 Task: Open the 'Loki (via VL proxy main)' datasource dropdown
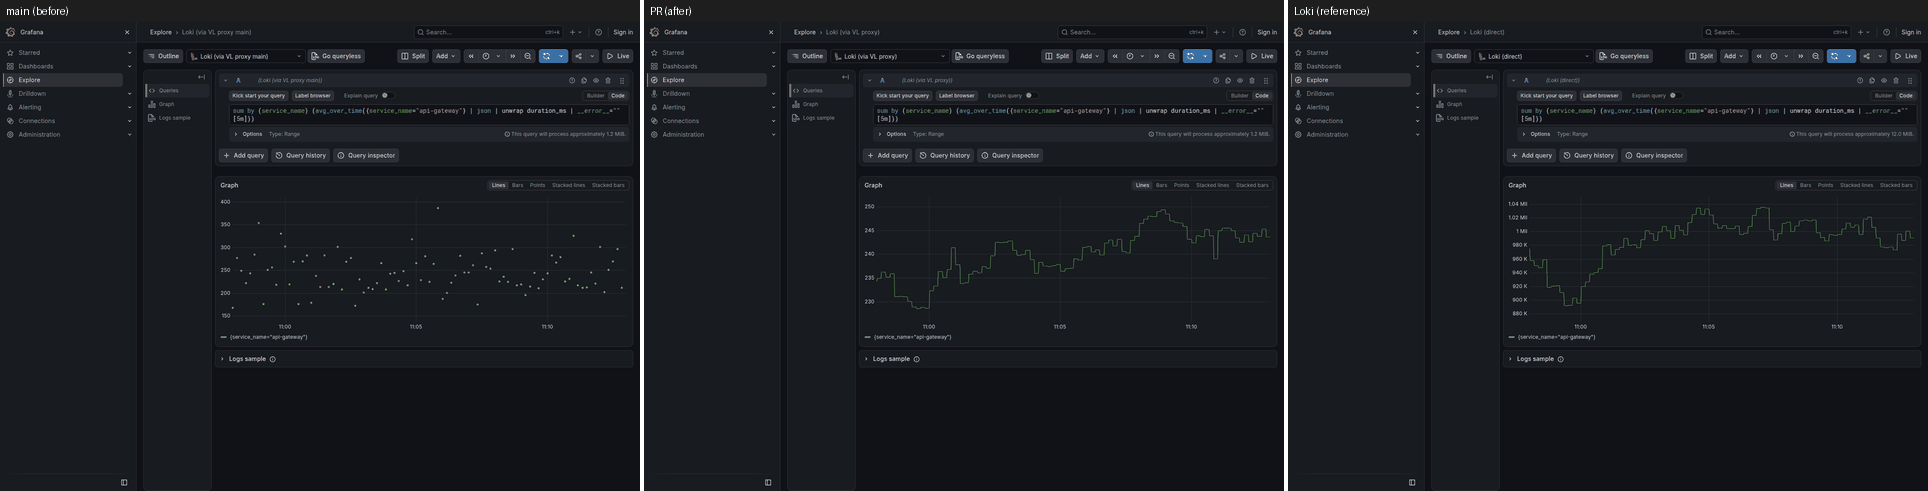tap(245, 56)
